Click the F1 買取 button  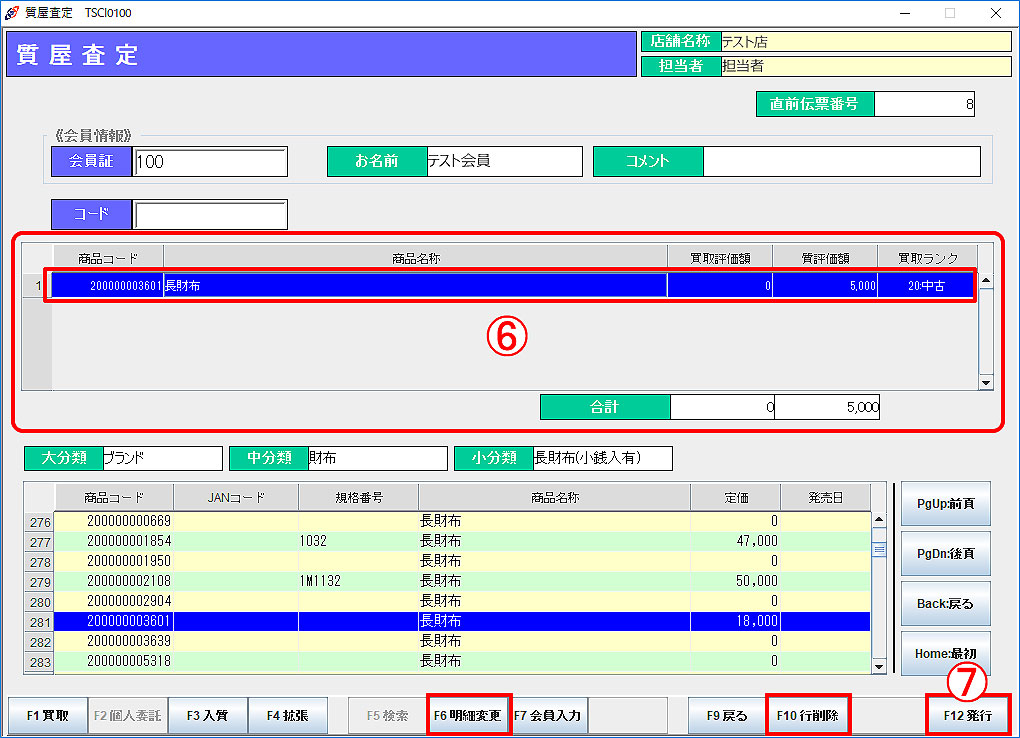48,716
